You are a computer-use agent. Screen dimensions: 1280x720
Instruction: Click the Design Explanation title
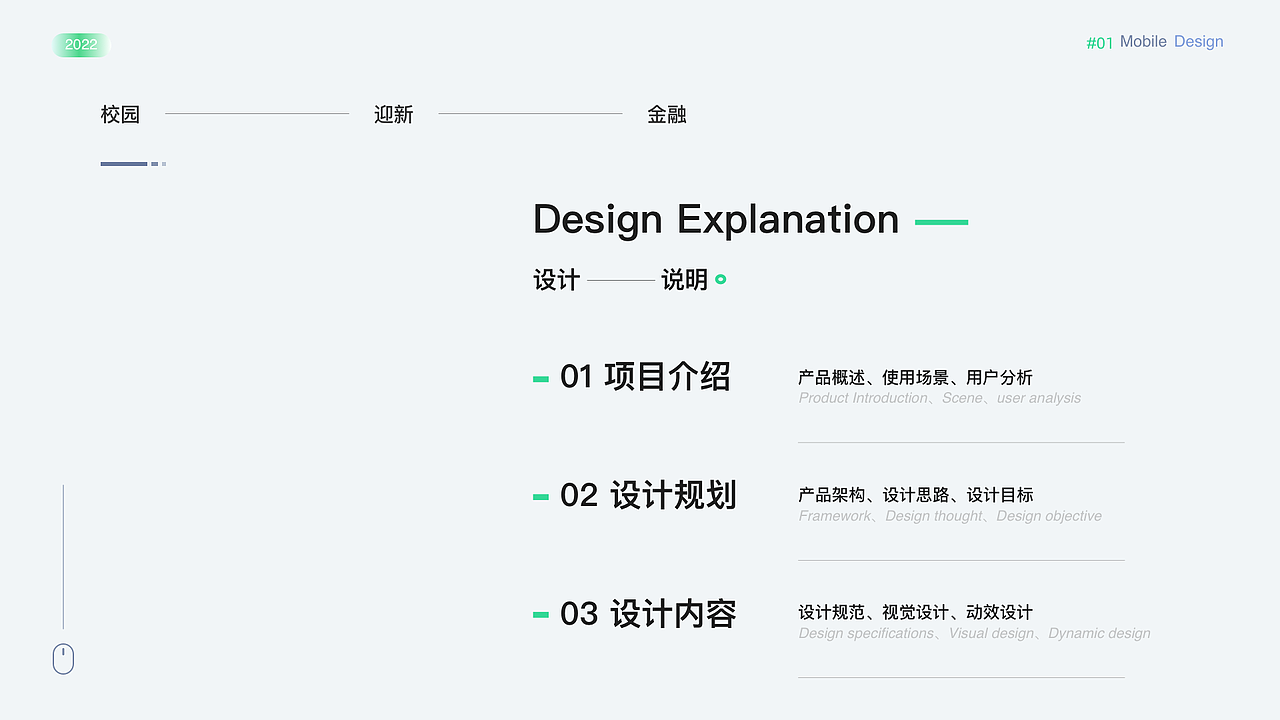click(x=716, y=219)
